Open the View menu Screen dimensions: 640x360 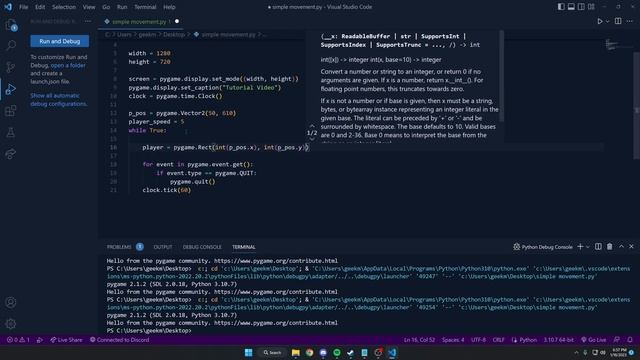tap(89, 7)
